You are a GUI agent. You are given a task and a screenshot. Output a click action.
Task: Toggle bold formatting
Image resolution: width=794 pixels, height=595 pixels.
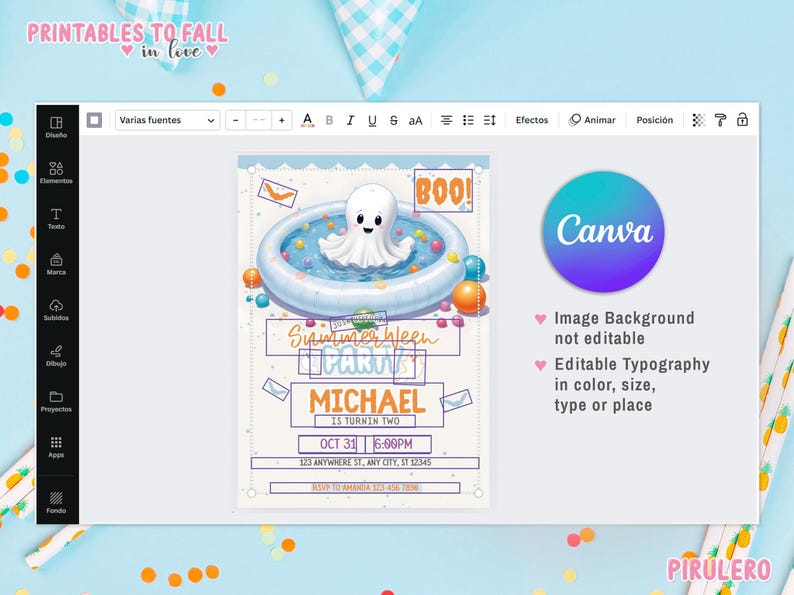329,120
